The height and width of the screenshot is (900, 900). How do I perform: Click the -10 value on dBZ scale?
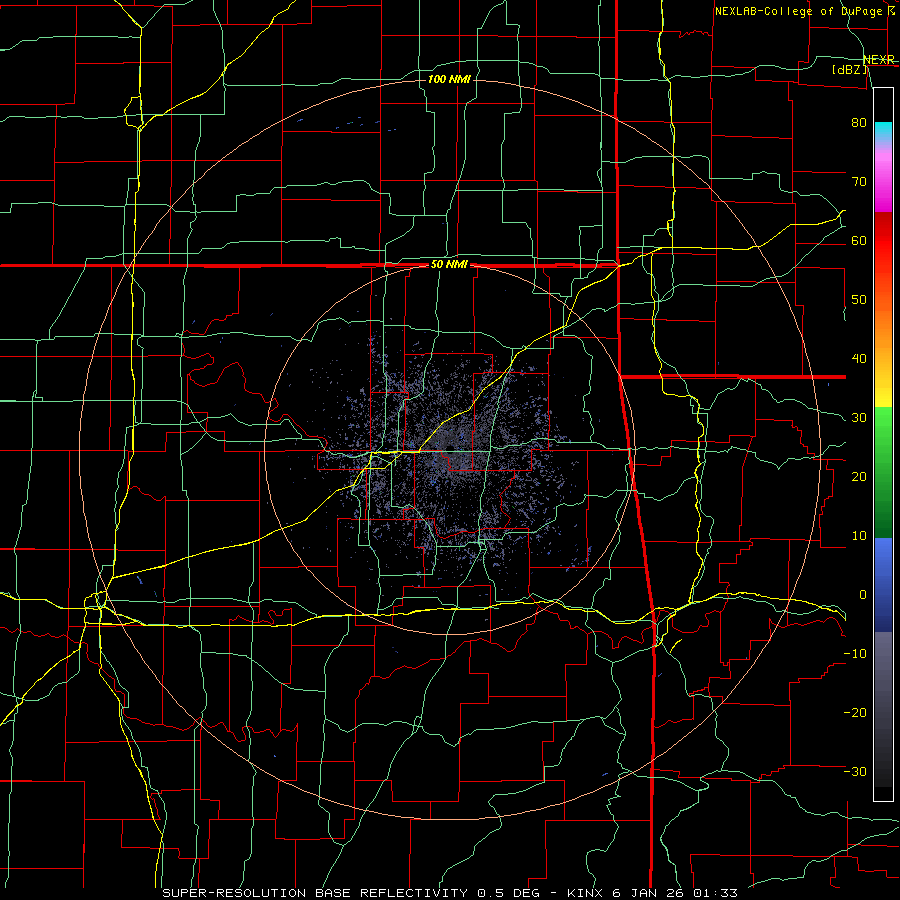(855, 654)
